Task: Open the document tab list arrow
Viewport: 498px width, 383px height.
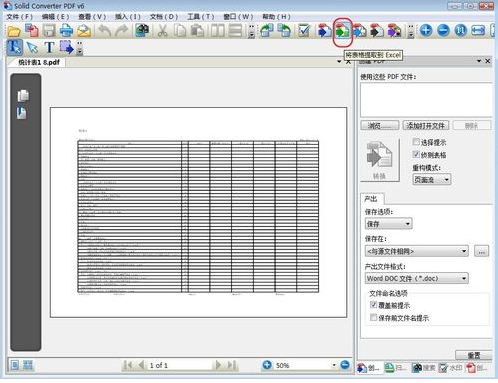Action: [339, 61]
